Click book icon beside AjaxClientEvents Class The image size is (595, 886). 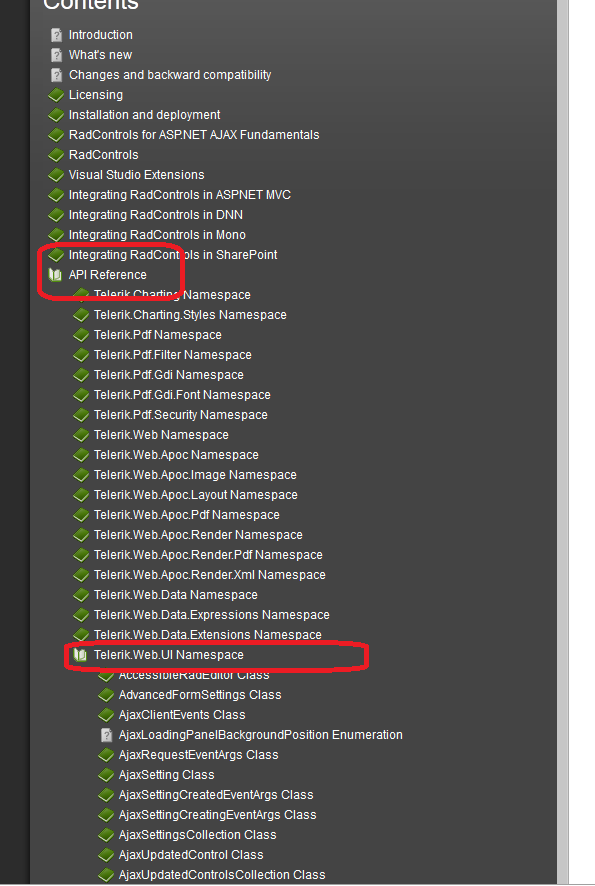(106, 715)
